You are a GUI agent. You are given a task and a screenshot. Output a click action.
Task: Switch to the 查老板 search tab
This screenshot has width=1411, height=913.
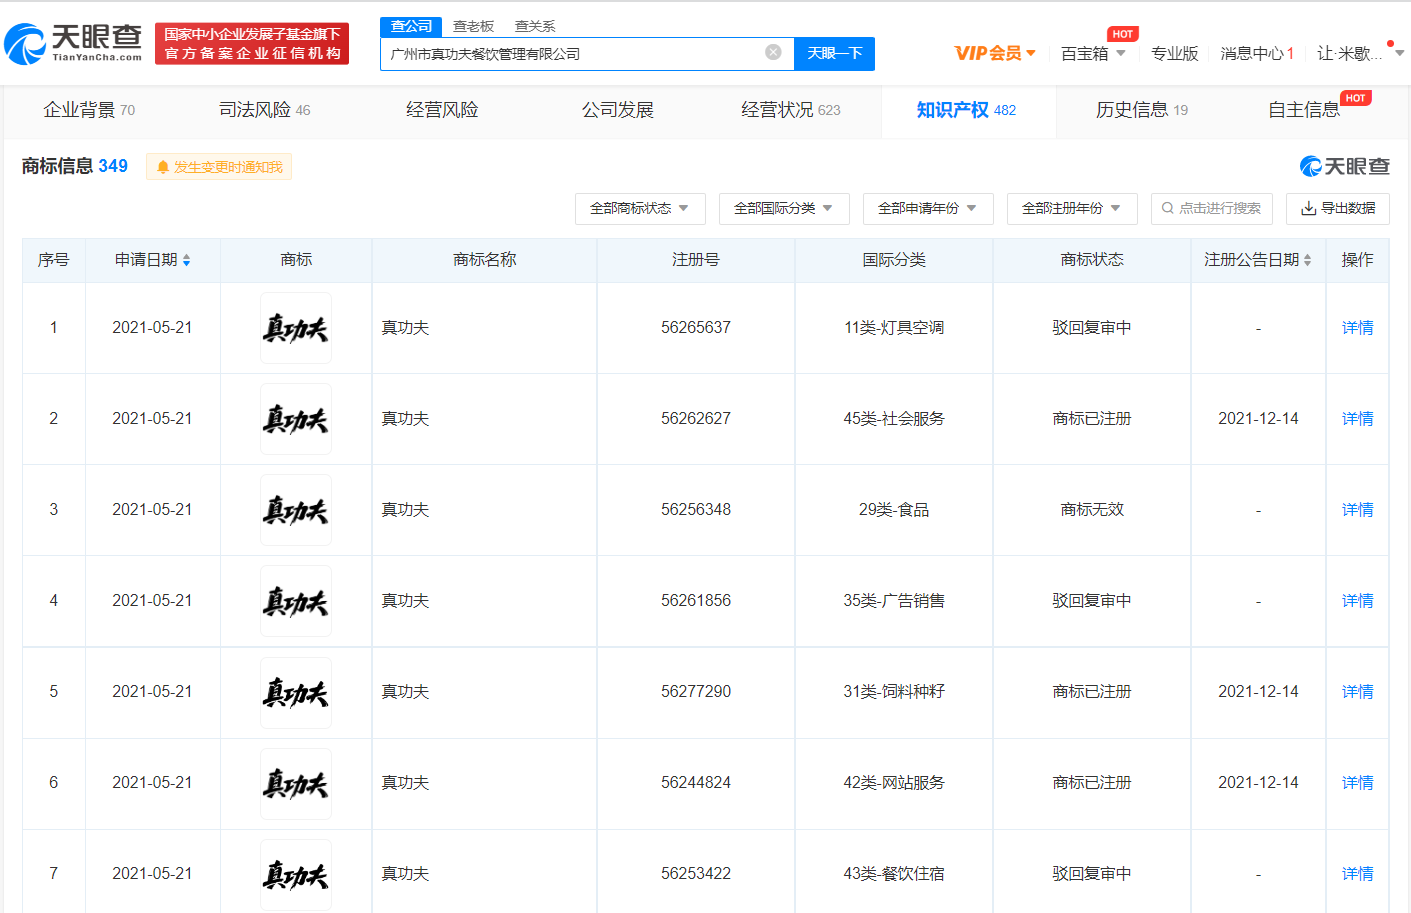[x=473, y=26]
